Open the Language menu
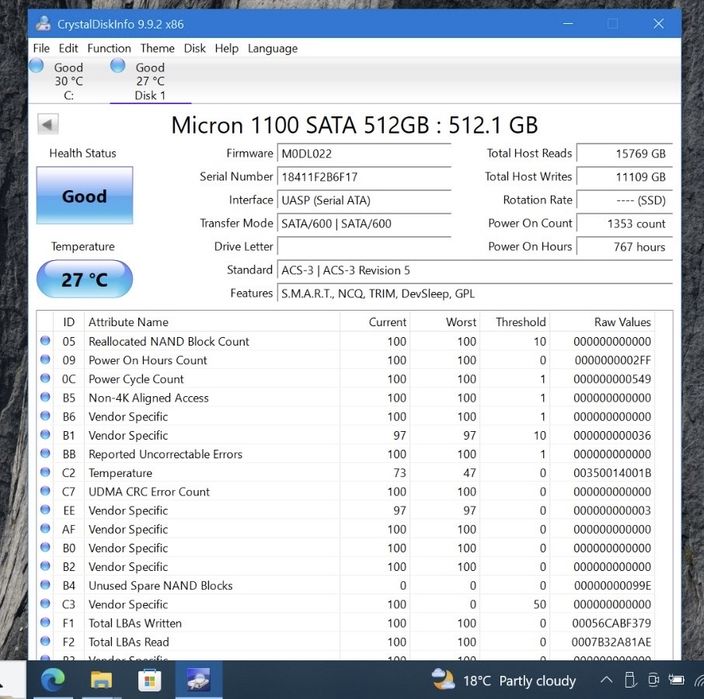The width and height of the screenshot is (704, 699). point(273,48)
